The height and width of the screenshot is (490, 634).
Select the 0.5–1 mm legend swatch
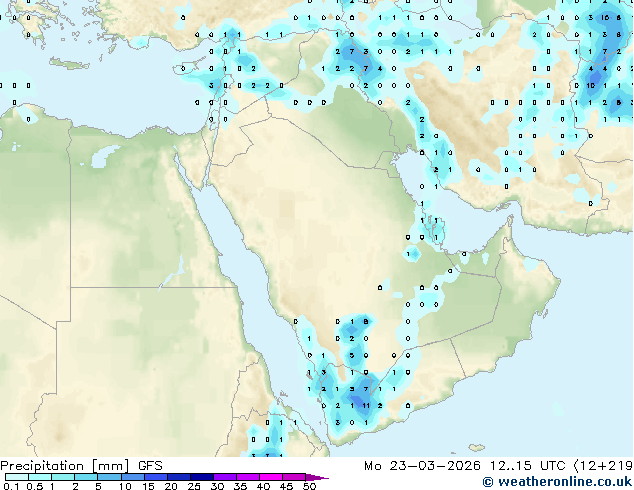pos(40,477)
